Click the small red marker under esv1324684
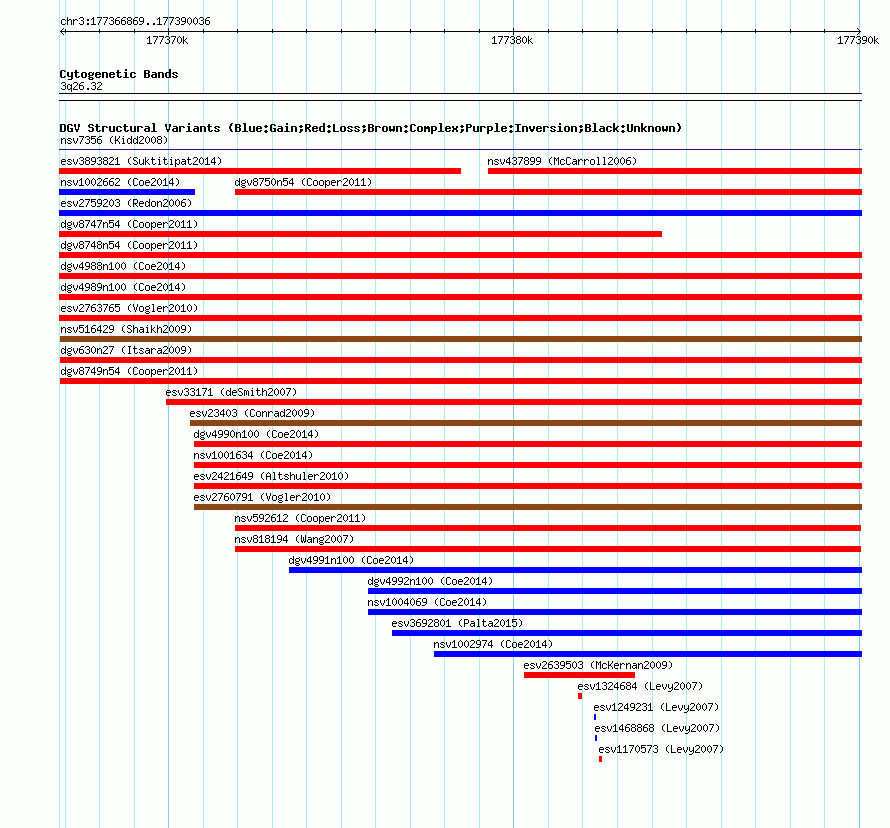The width and height of the screenshot is (890, 828). pyautogui.click(x=580, y=696)
